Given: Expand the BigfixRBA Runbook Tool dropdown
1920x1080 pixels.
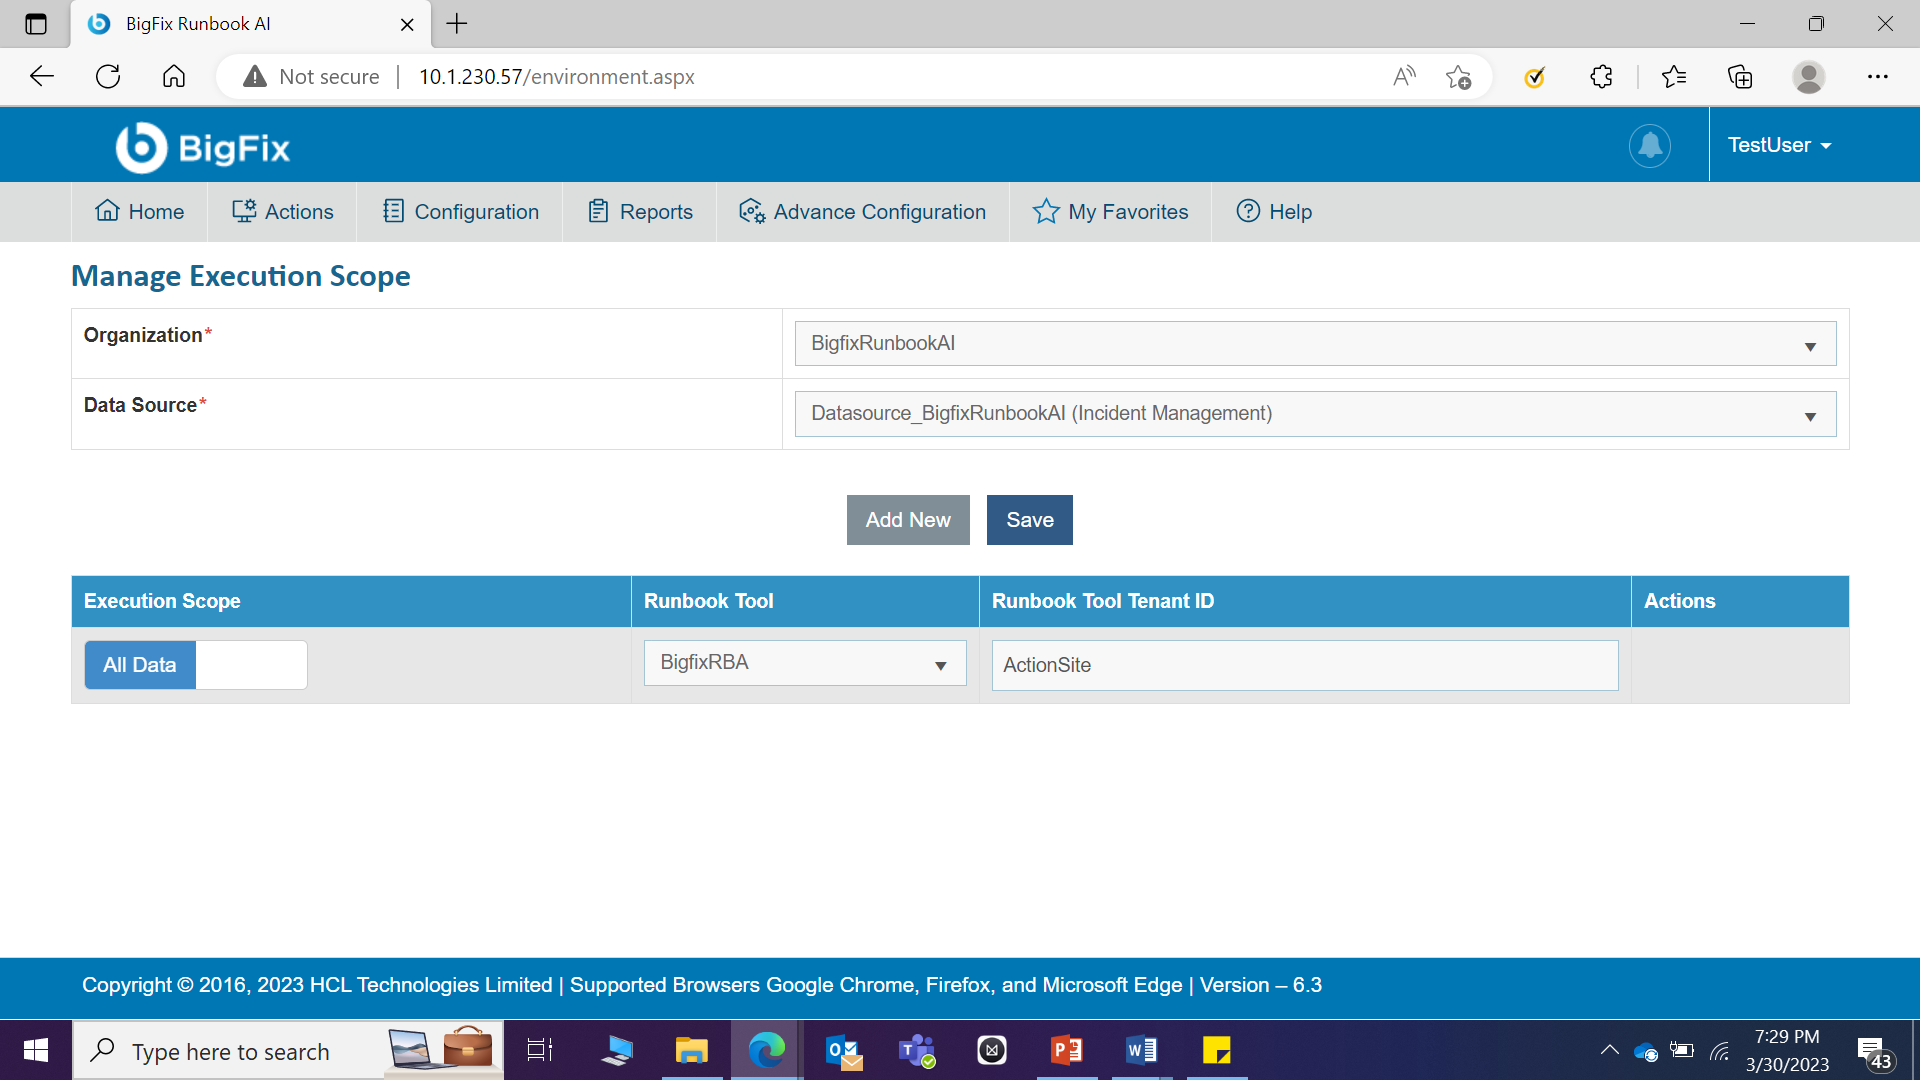Looking at the screenshot, I should pos(805,663).
